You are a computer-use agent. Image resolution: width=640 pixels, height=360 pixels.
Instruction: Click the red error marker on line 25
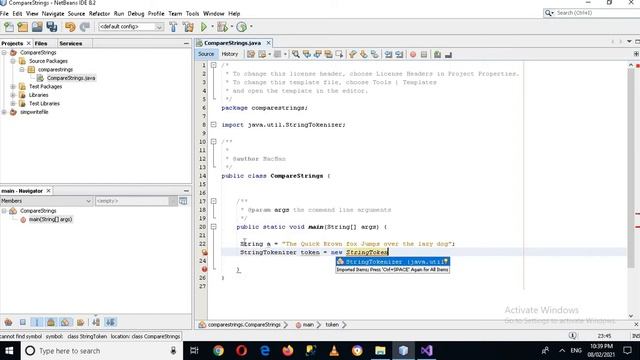click(204, 269)
